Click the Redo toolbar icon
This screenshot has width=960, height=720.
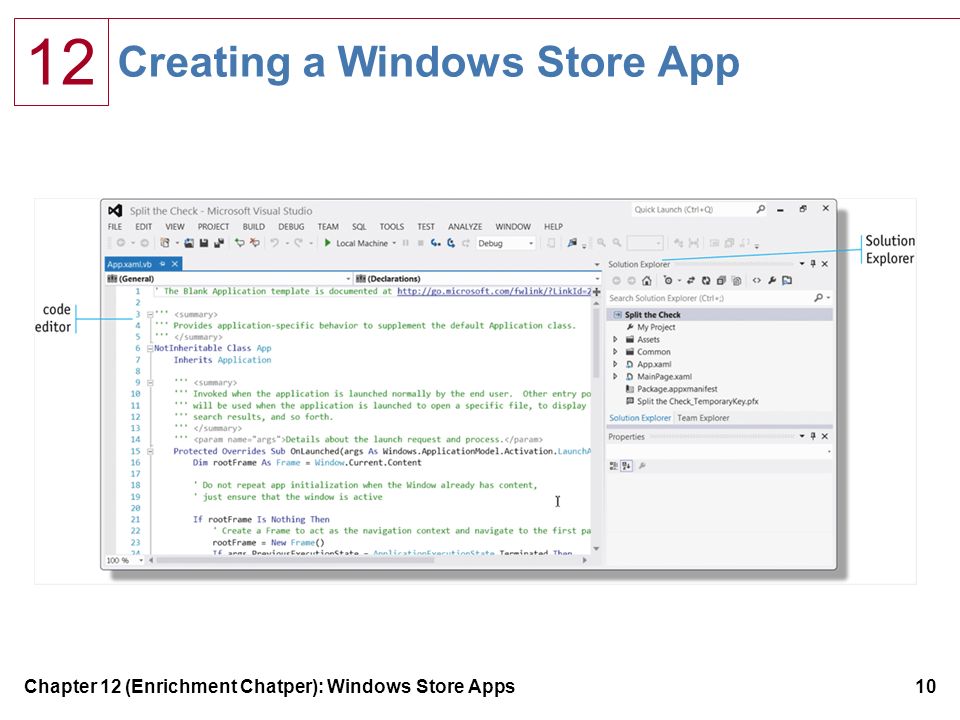tap(298, 243)
